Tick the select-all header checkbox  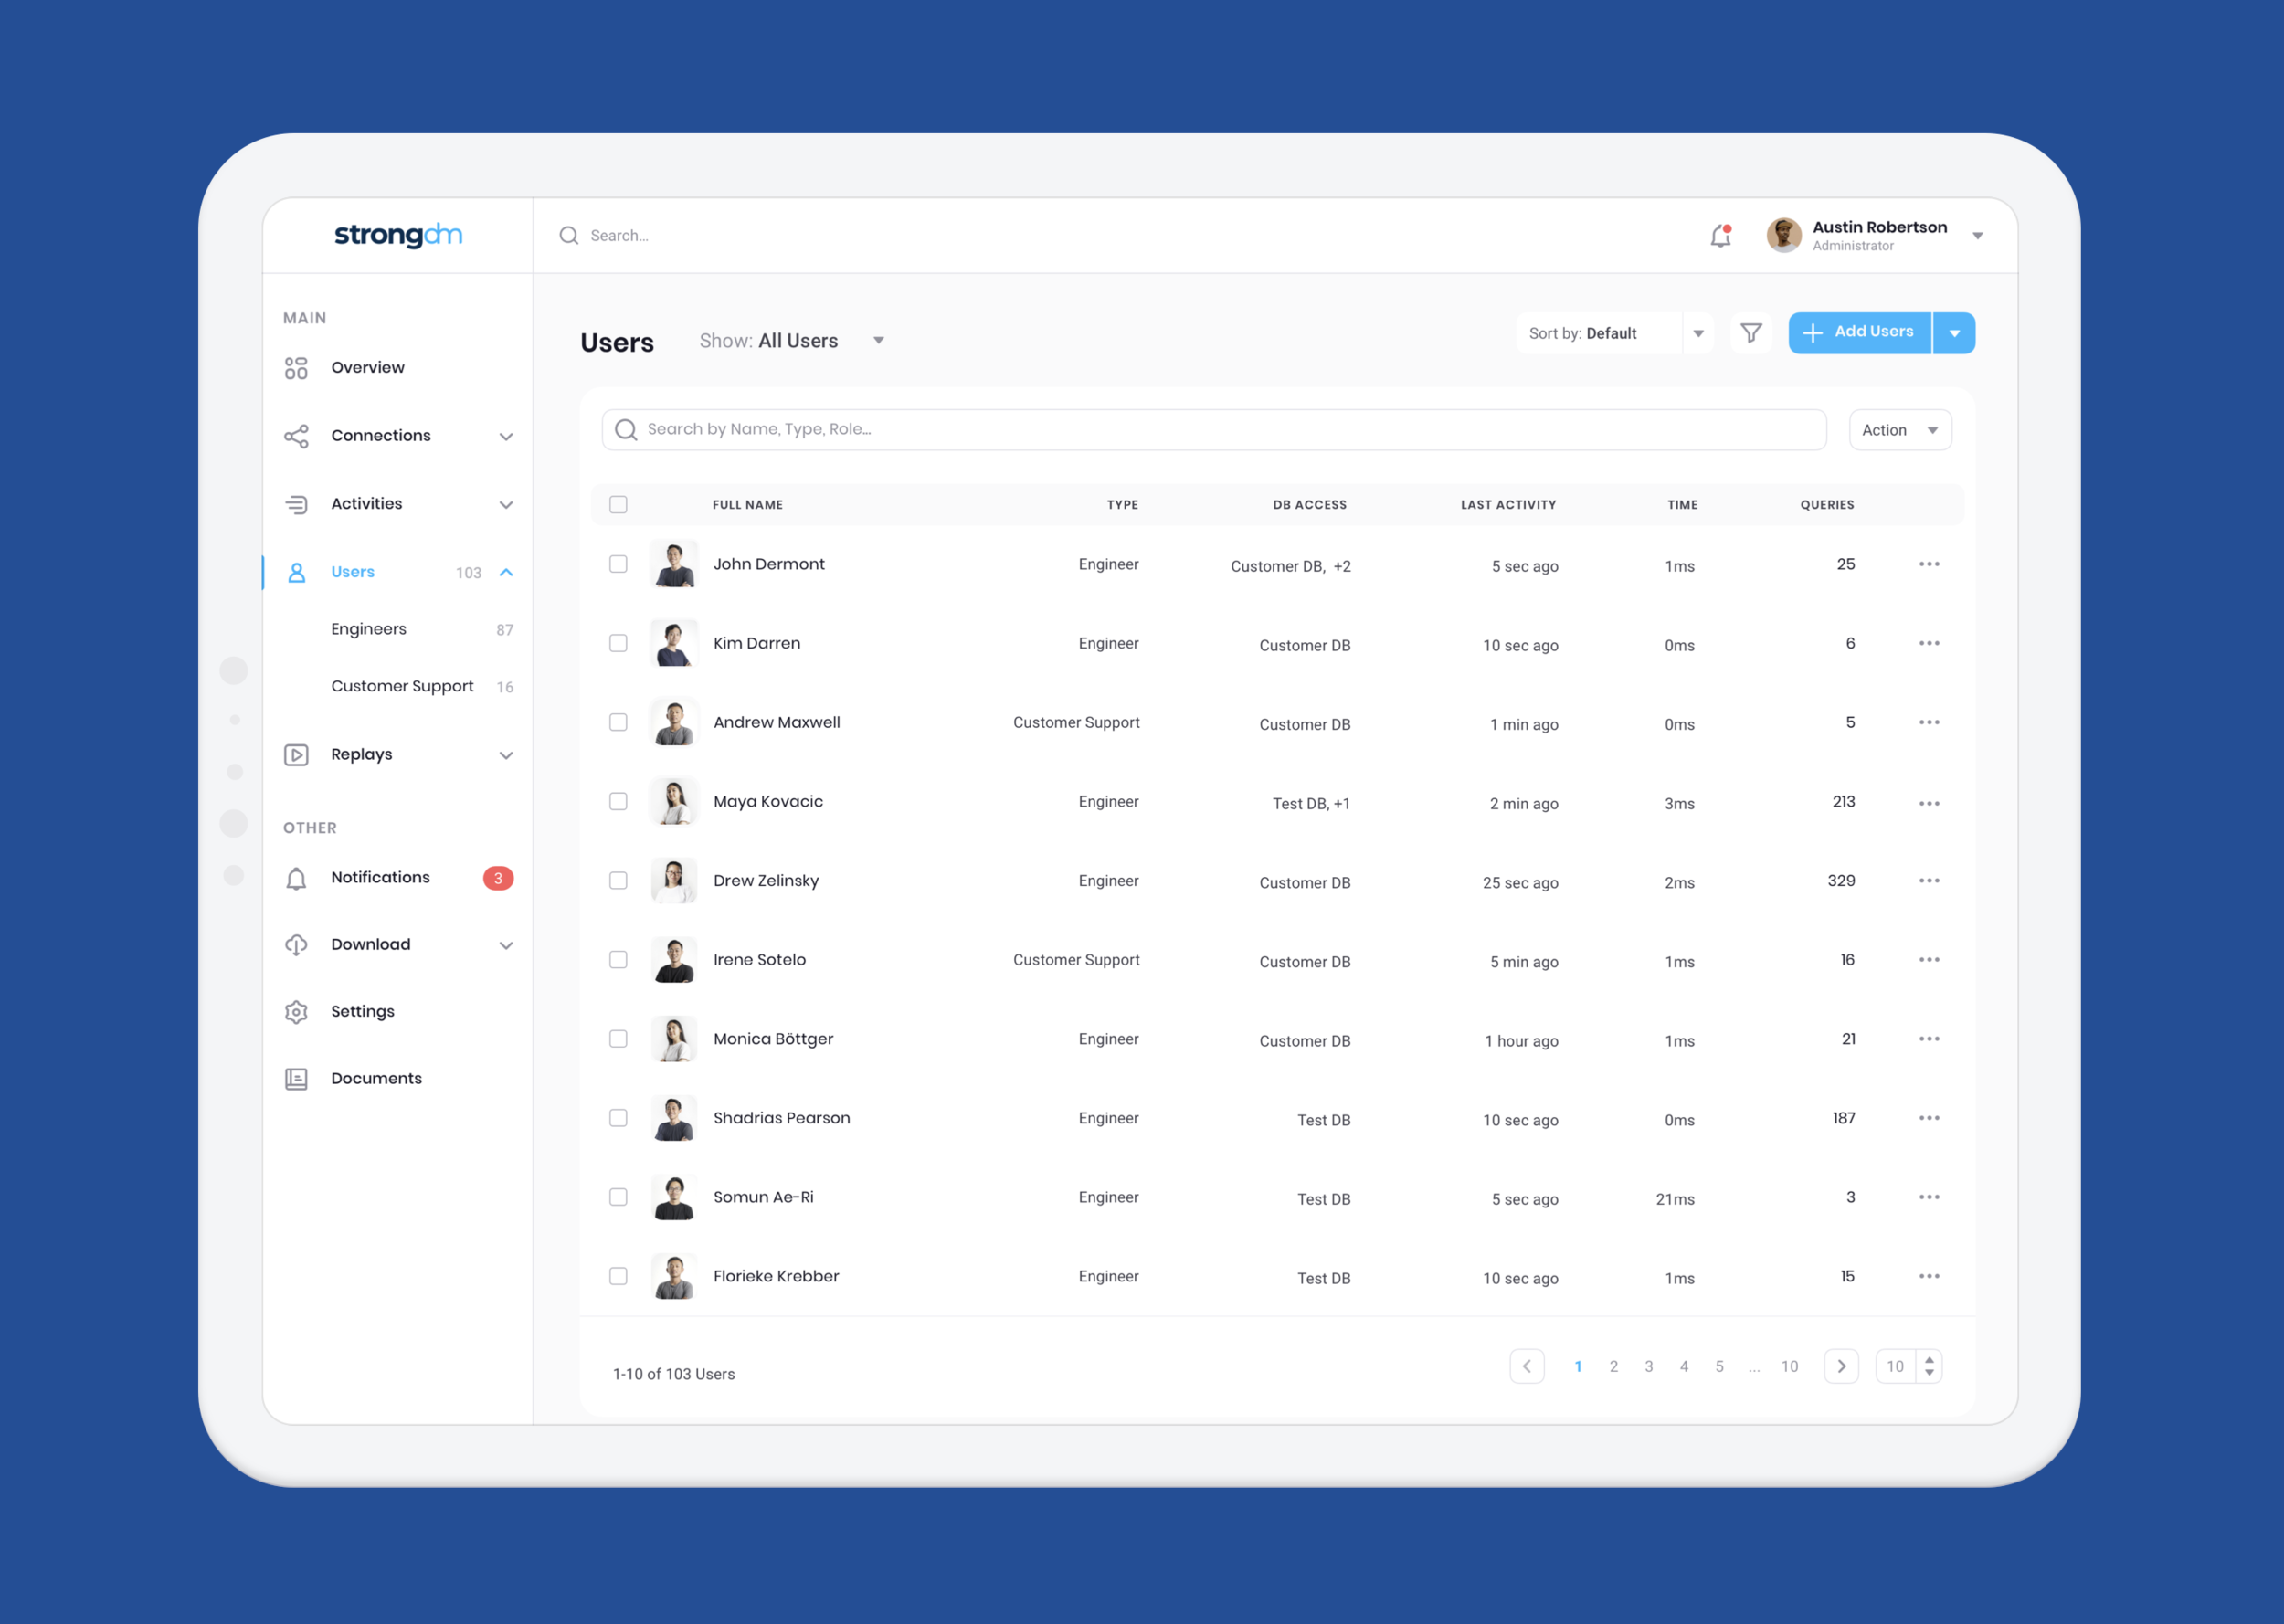pyautogui.click(x=618, y=504)
